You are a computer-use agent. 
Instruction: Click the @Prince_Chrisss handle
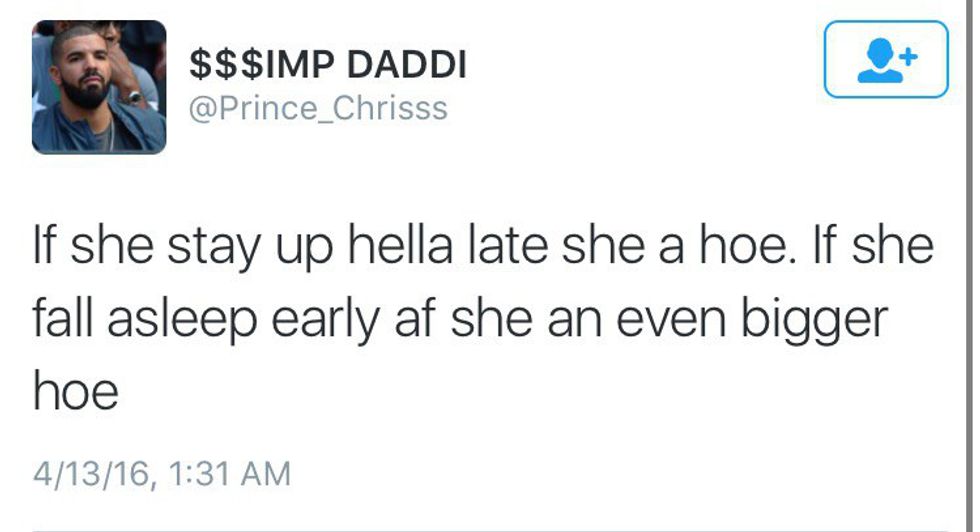(318, 108)
